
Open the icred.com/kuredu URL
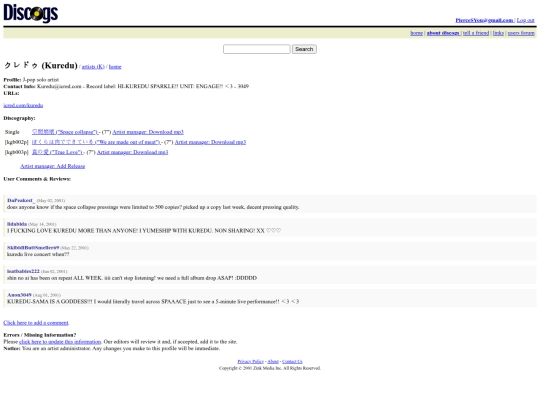pyautogui.click(x=23, y=105)
